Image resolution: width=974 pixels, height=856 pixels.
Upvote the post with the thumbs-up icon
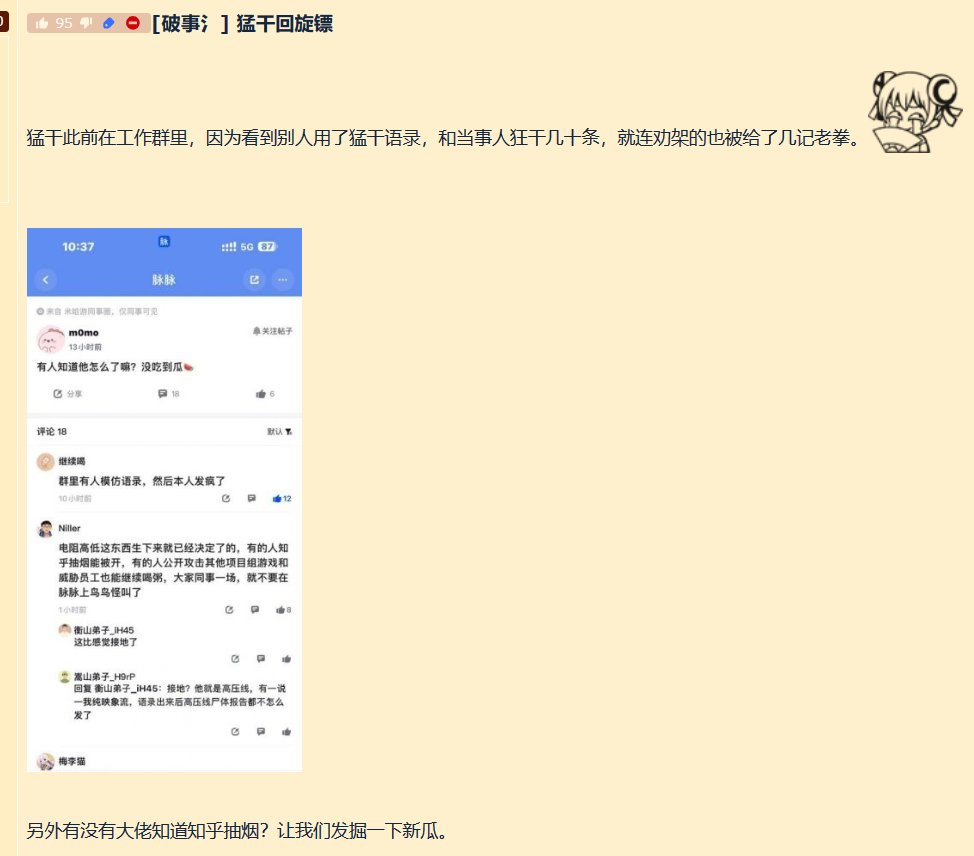point(43,23)
